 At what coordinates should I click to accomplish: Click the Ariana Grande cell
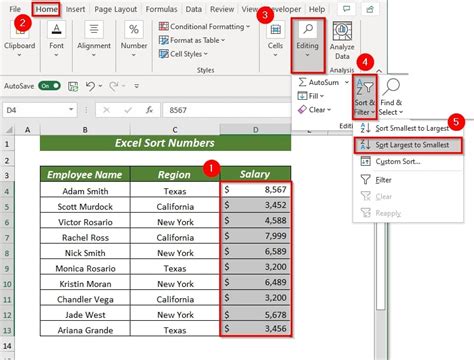tap(85, 330)
